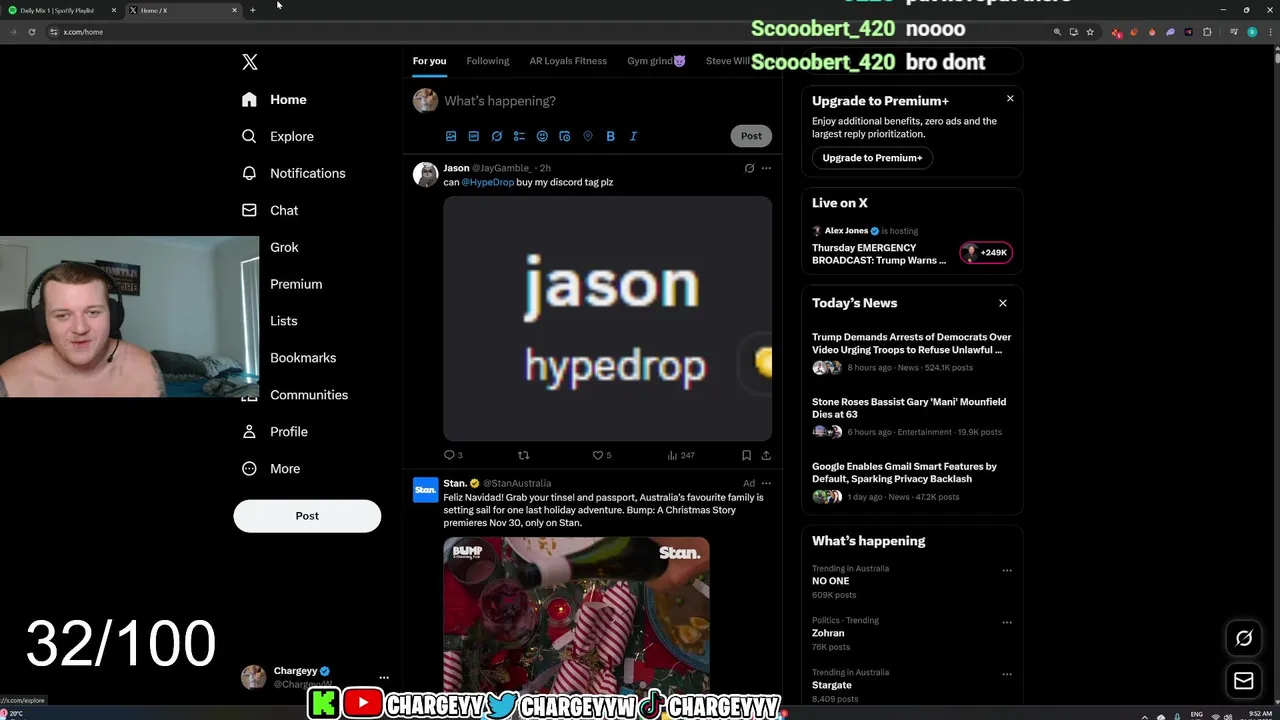Open the jason hypedrop image
Screen dimensions: 1280x720
[608, 318]
